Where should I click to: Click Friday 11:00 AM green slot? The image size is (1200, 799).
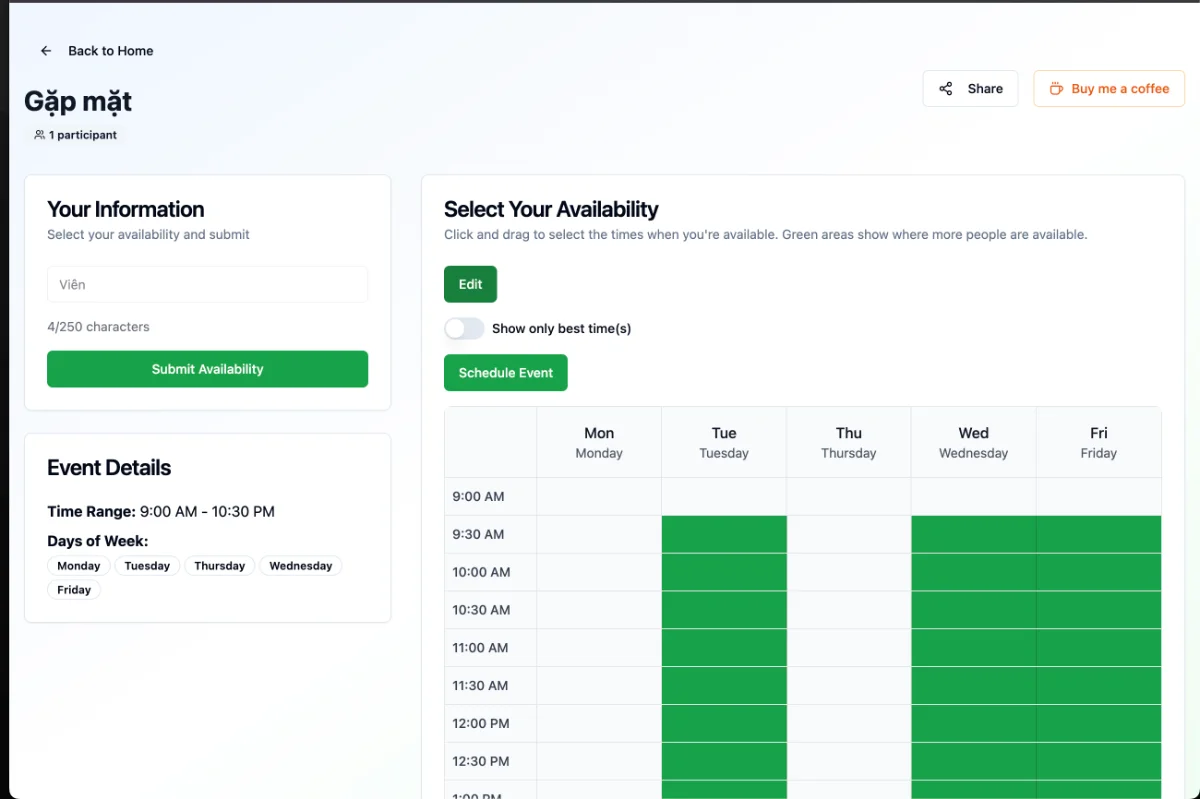[x=1098, y=648]
